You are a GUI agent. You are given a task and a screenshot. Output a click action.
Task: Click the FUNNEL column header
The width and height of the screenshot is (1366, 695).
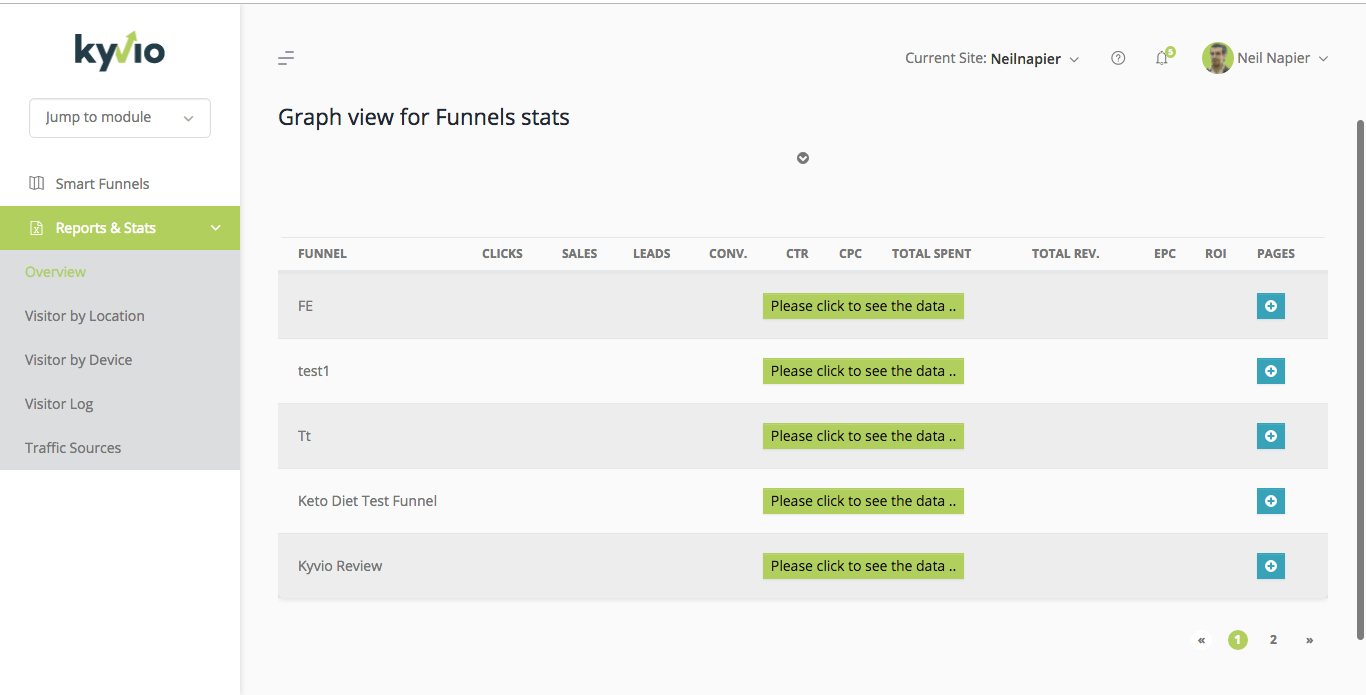tap(322, 254)
